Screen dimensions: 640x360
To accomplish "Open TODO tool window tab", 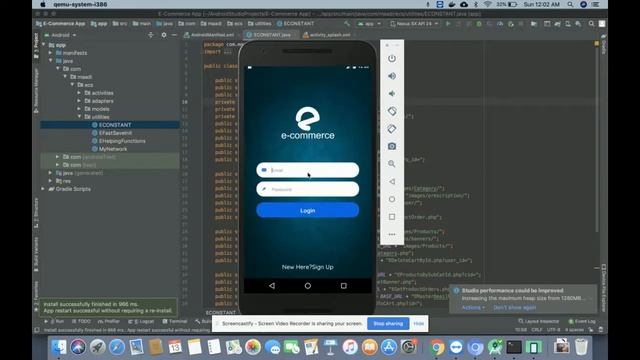I will pyautogui.click(x=82, y=322).
